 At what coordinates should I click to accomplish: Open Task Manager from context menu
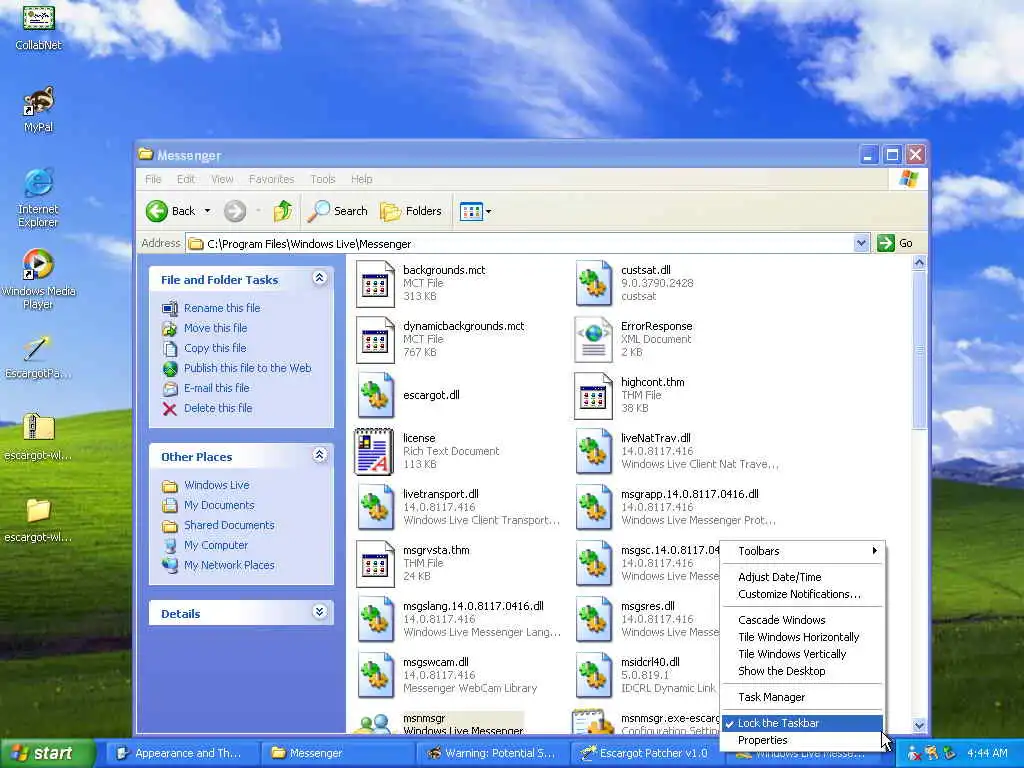coord(803,697)
